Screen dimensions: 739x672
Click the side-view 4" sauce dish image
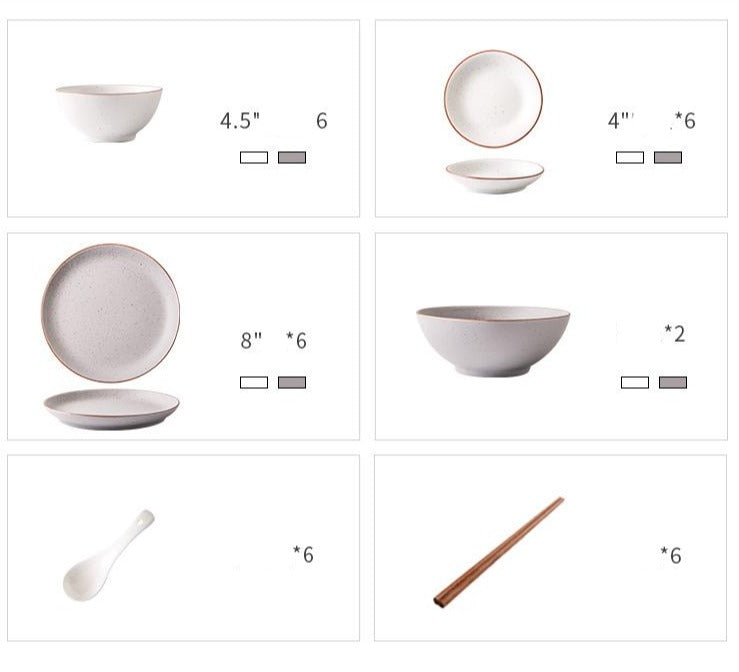pos(495,176)
